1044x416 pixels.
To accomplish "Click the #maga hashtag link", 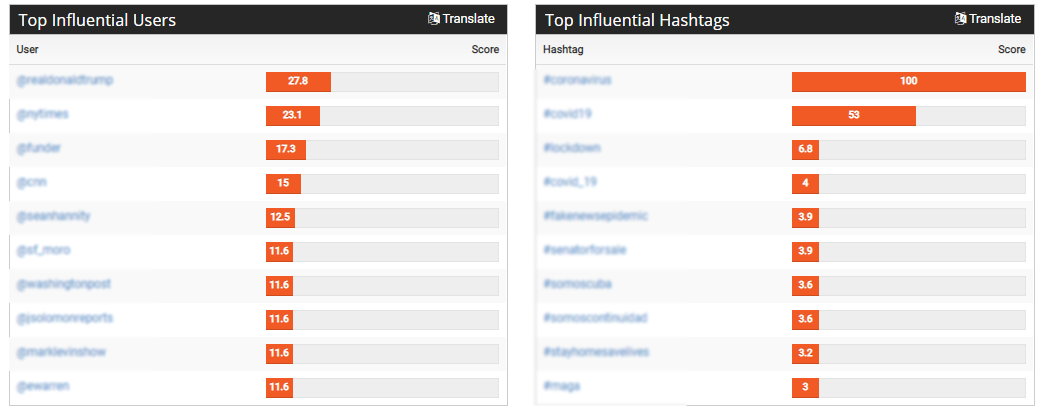I will coord(561,385).
